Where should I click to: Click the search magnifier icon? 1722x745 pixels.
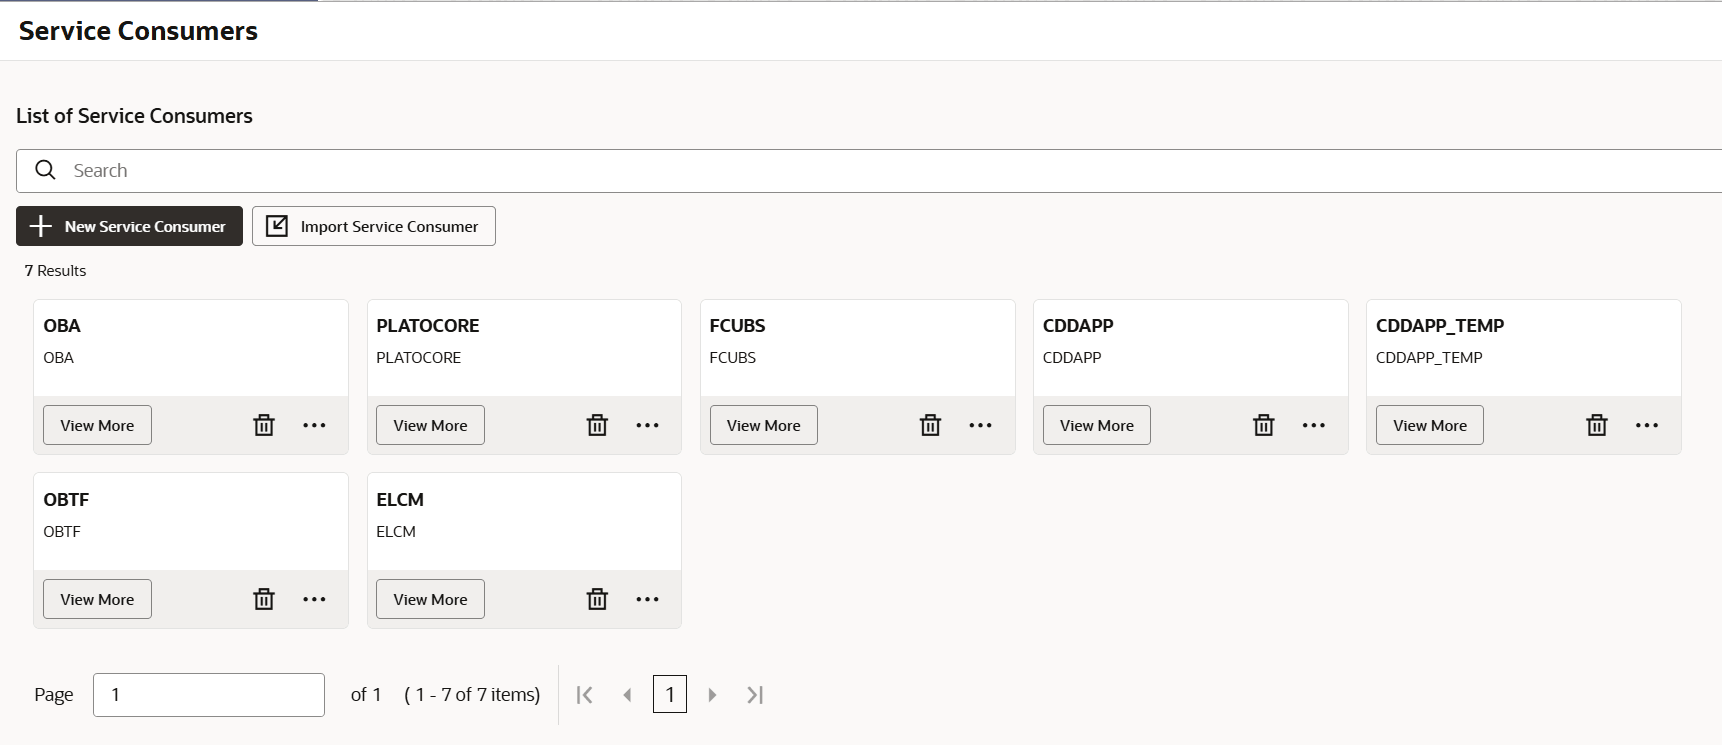tap(46, 170)
